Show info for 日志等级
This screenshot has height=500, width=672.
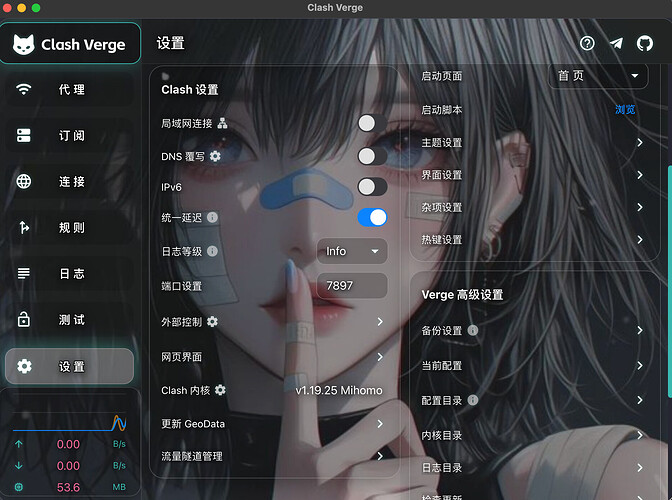(x=212, y=251)
